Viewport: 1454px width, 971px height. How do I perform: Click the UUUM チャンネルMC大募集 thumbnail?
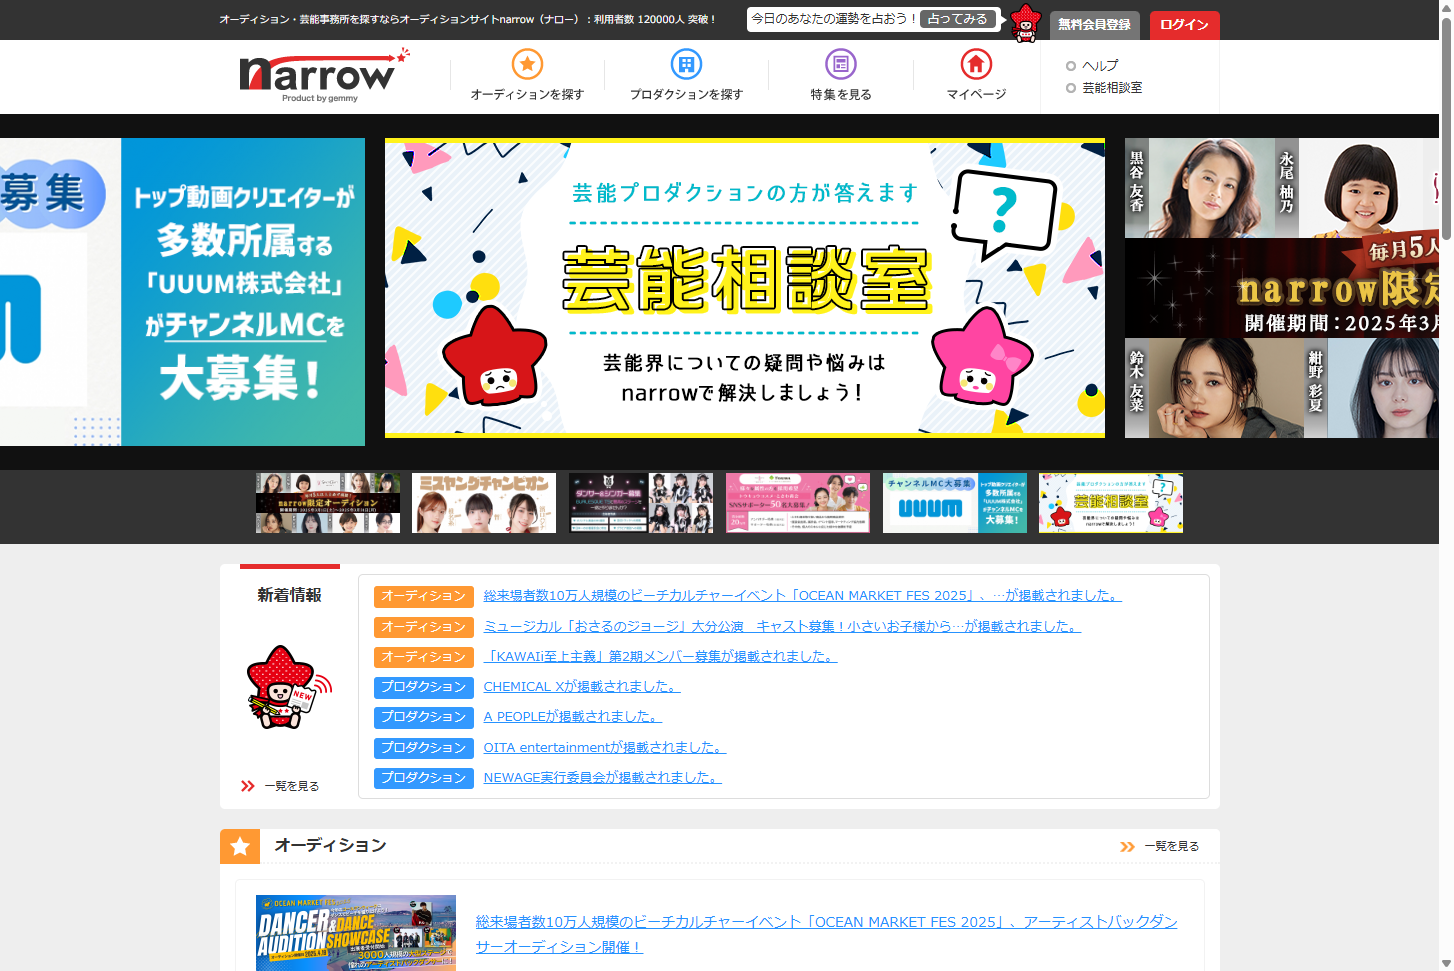tap(954, 503)
